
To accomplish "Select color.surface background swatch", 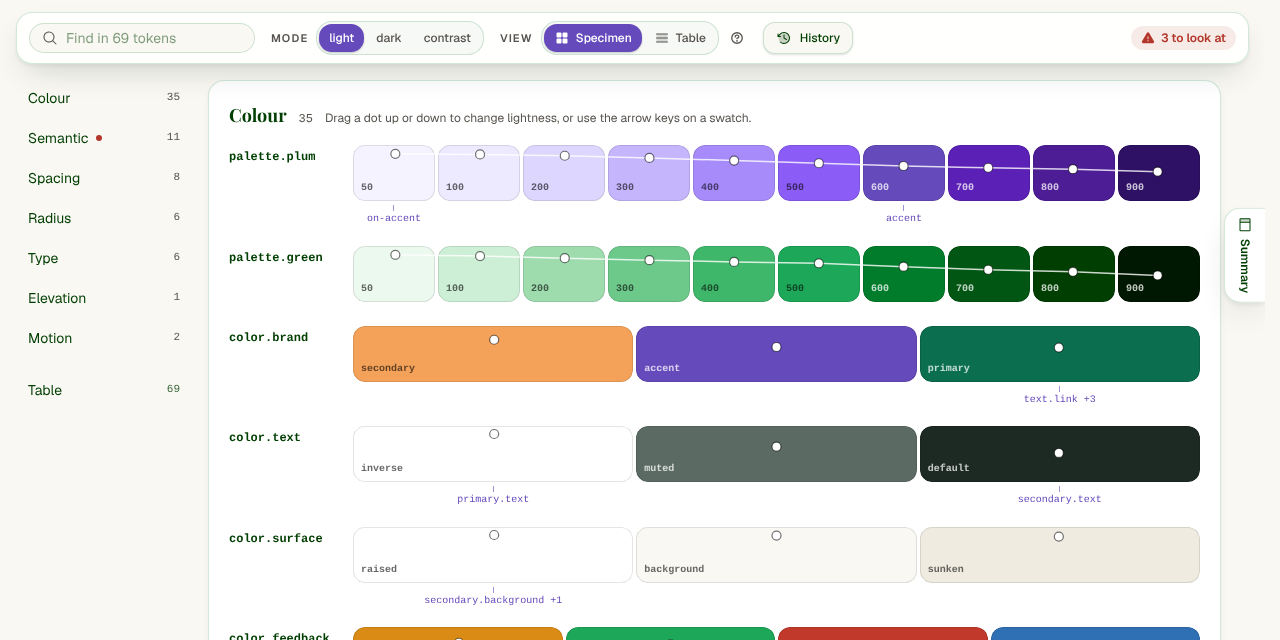I will 776,555.
